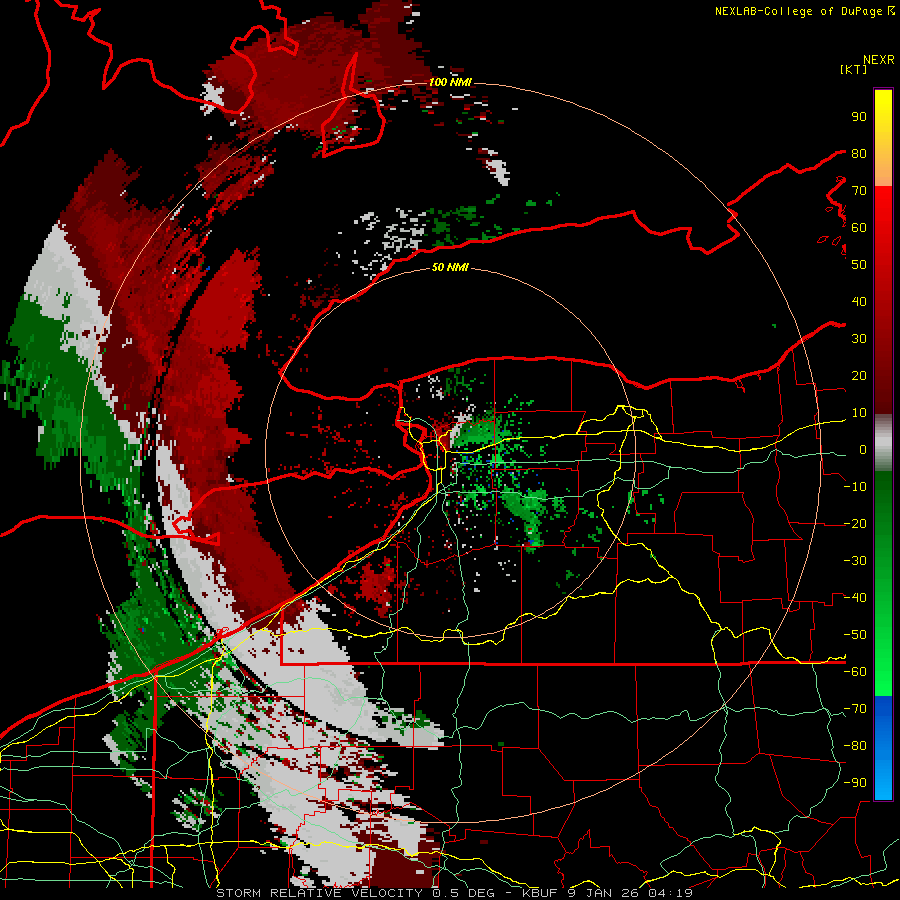
Task: Click the [KT] units label
Action: 854,69
